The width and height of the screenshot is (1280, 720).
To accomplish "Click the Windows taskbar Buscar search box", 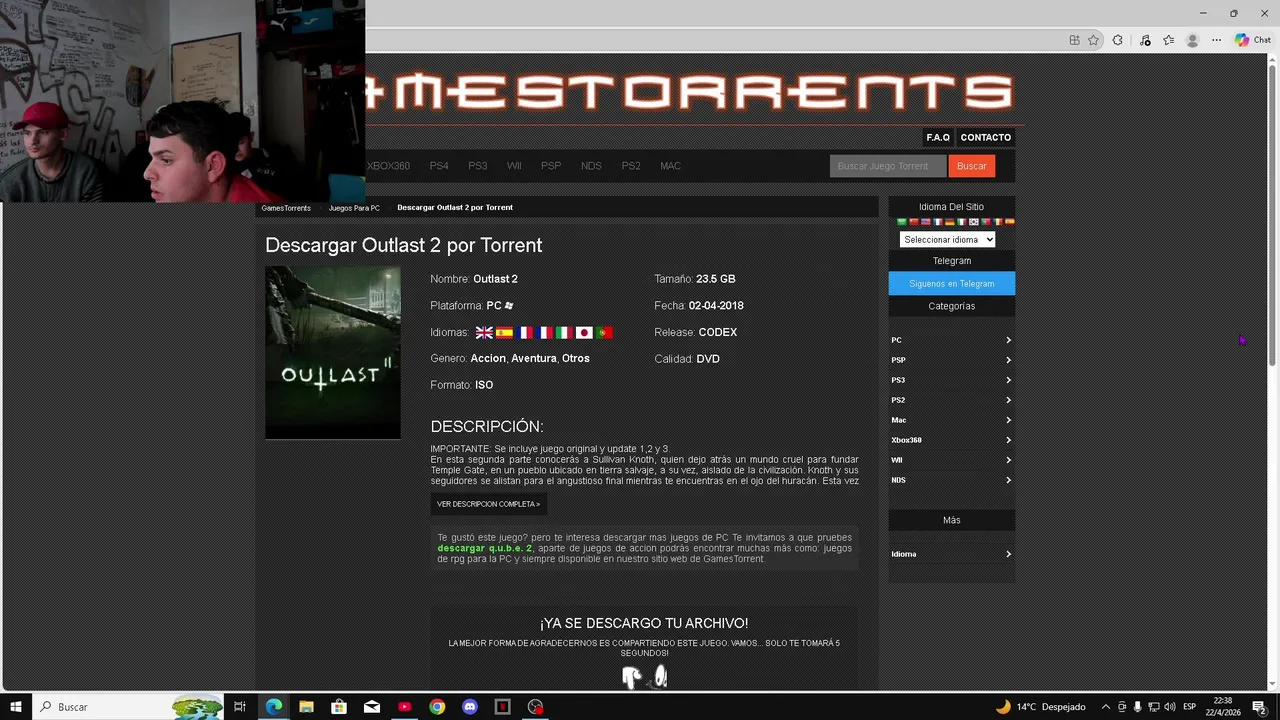I will [130, 707].
